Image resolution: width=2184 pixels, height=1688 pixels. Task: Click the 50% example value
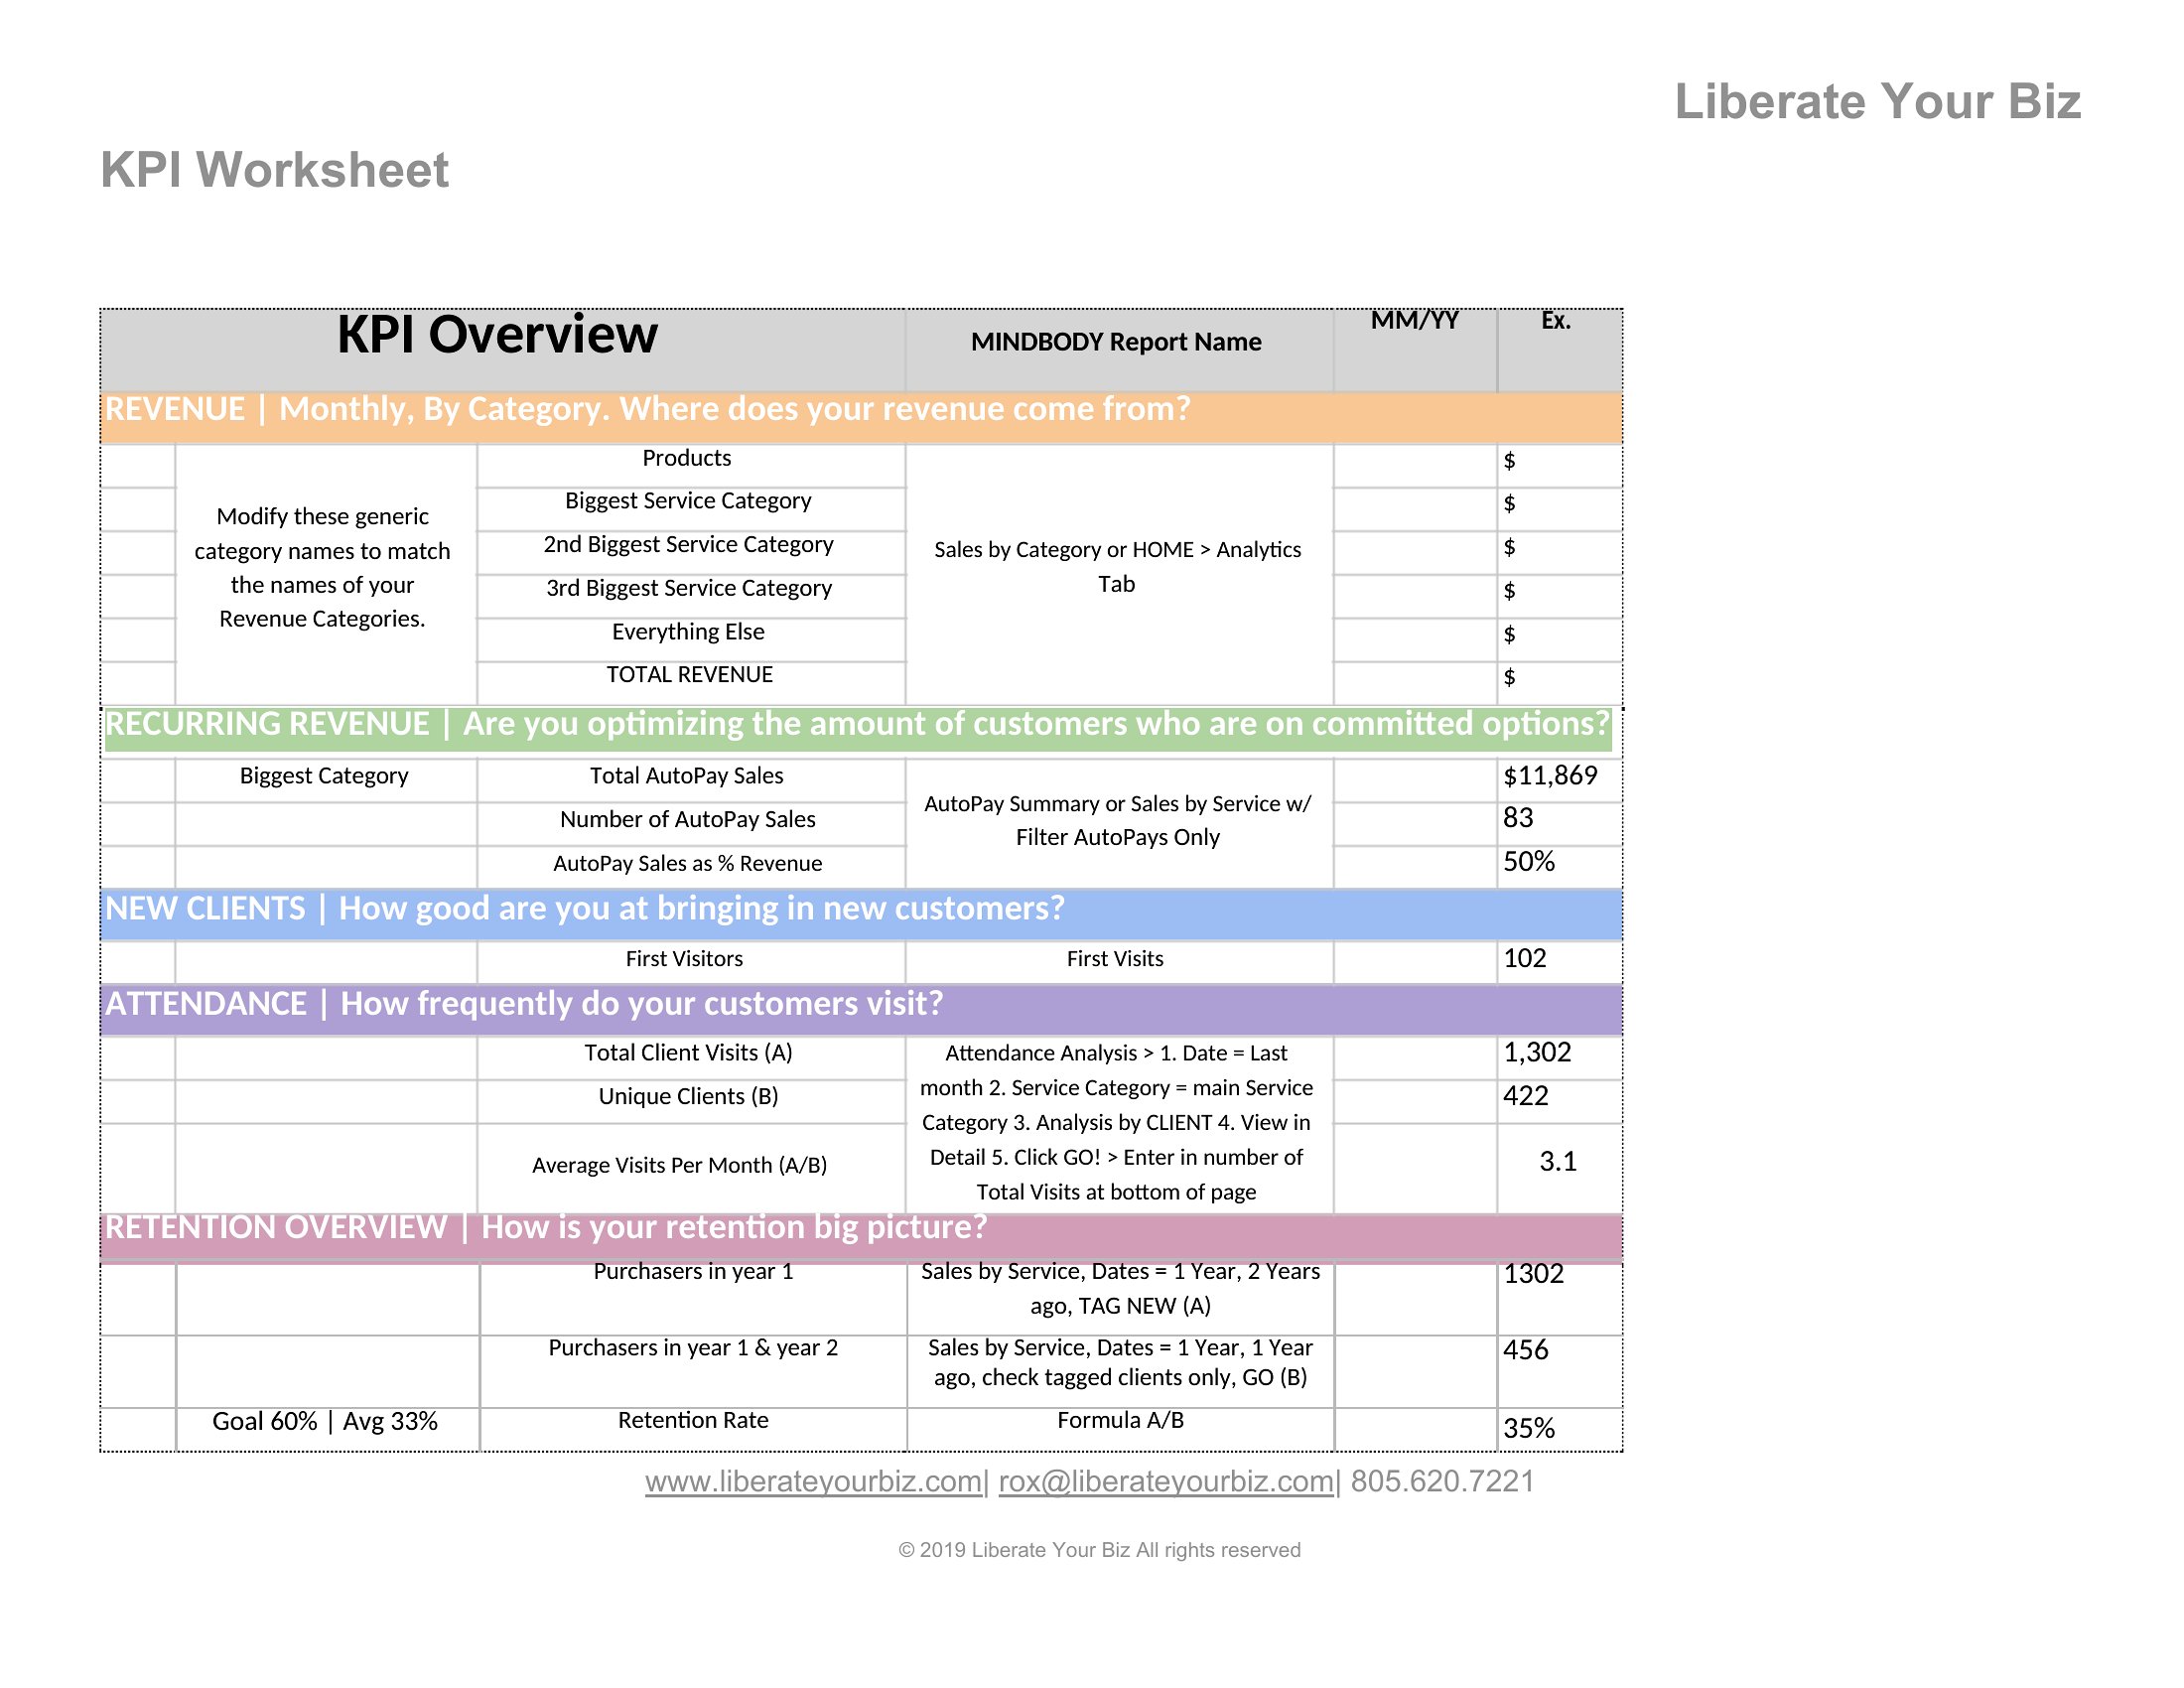pyautogui.click(x=1529, y=862)
